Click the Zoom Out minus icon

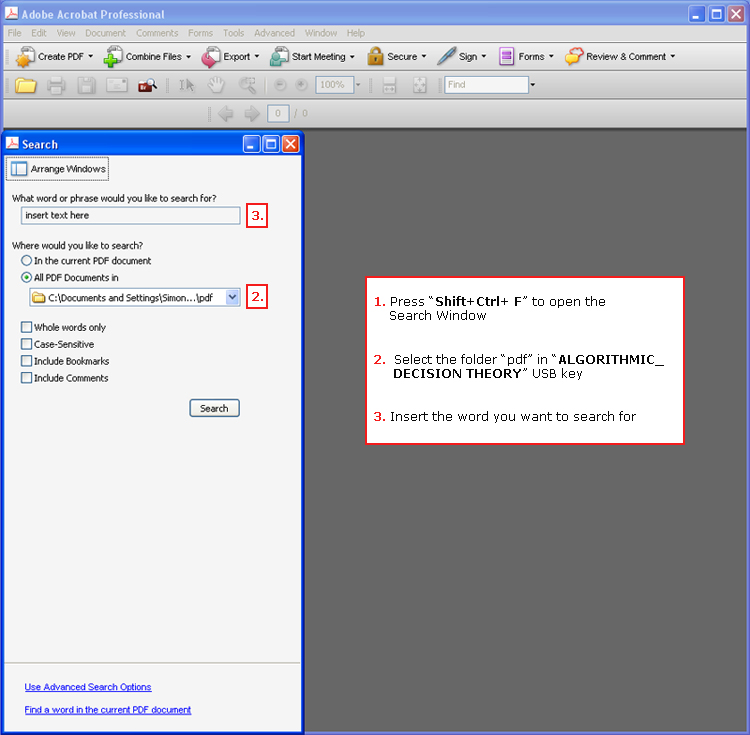(x=280, y=85)
